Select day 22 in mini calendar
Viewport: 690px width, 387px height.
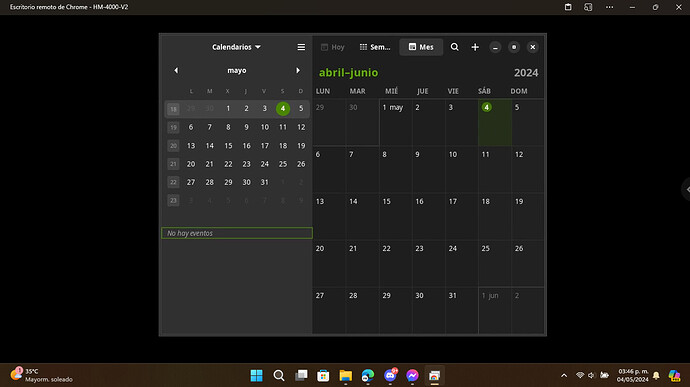228,164
